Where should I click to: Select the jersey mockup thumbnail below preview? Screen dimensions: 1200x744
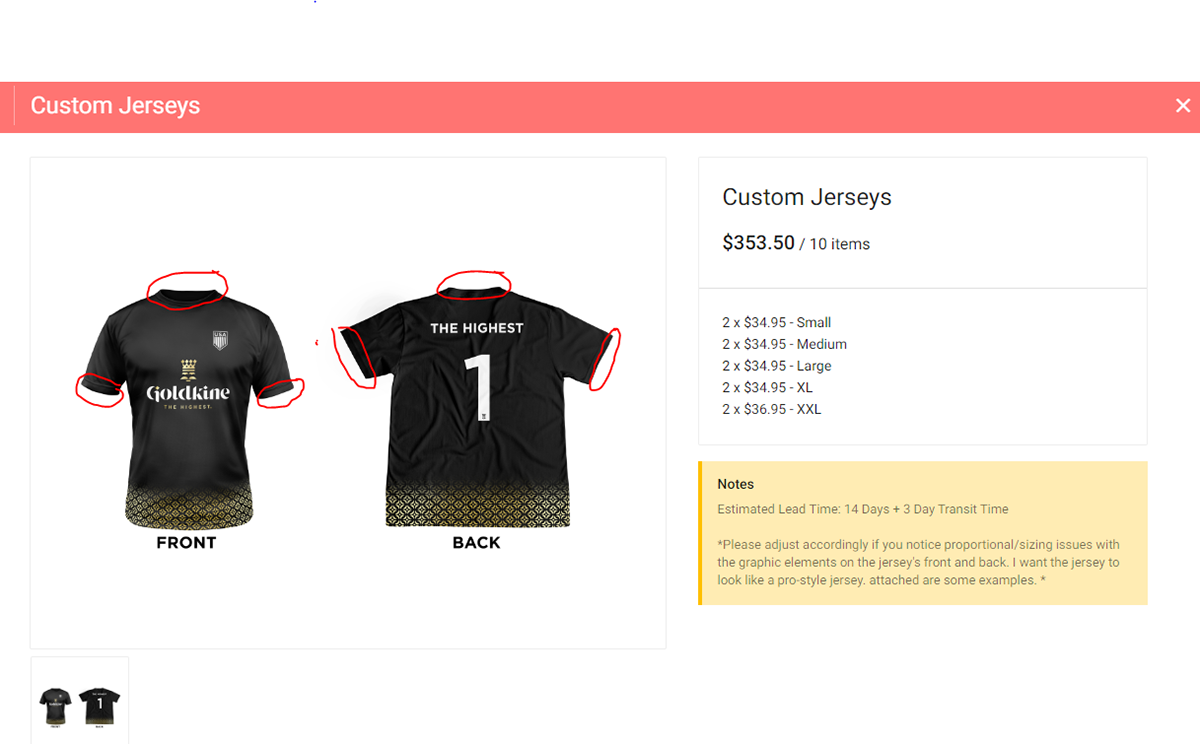80,700
